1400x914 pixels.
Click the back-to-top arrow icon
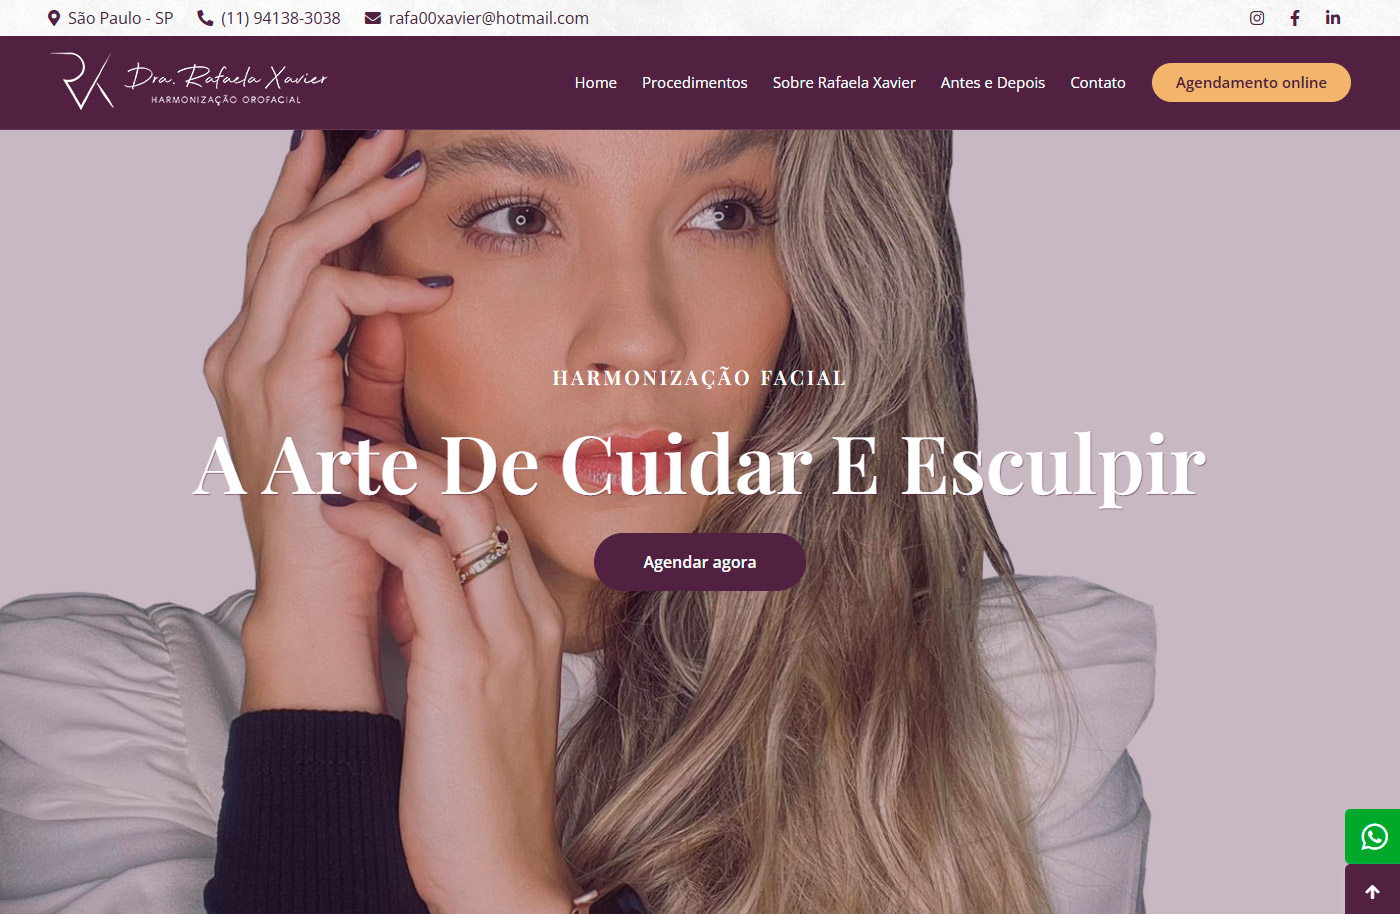click(1373, 891)
